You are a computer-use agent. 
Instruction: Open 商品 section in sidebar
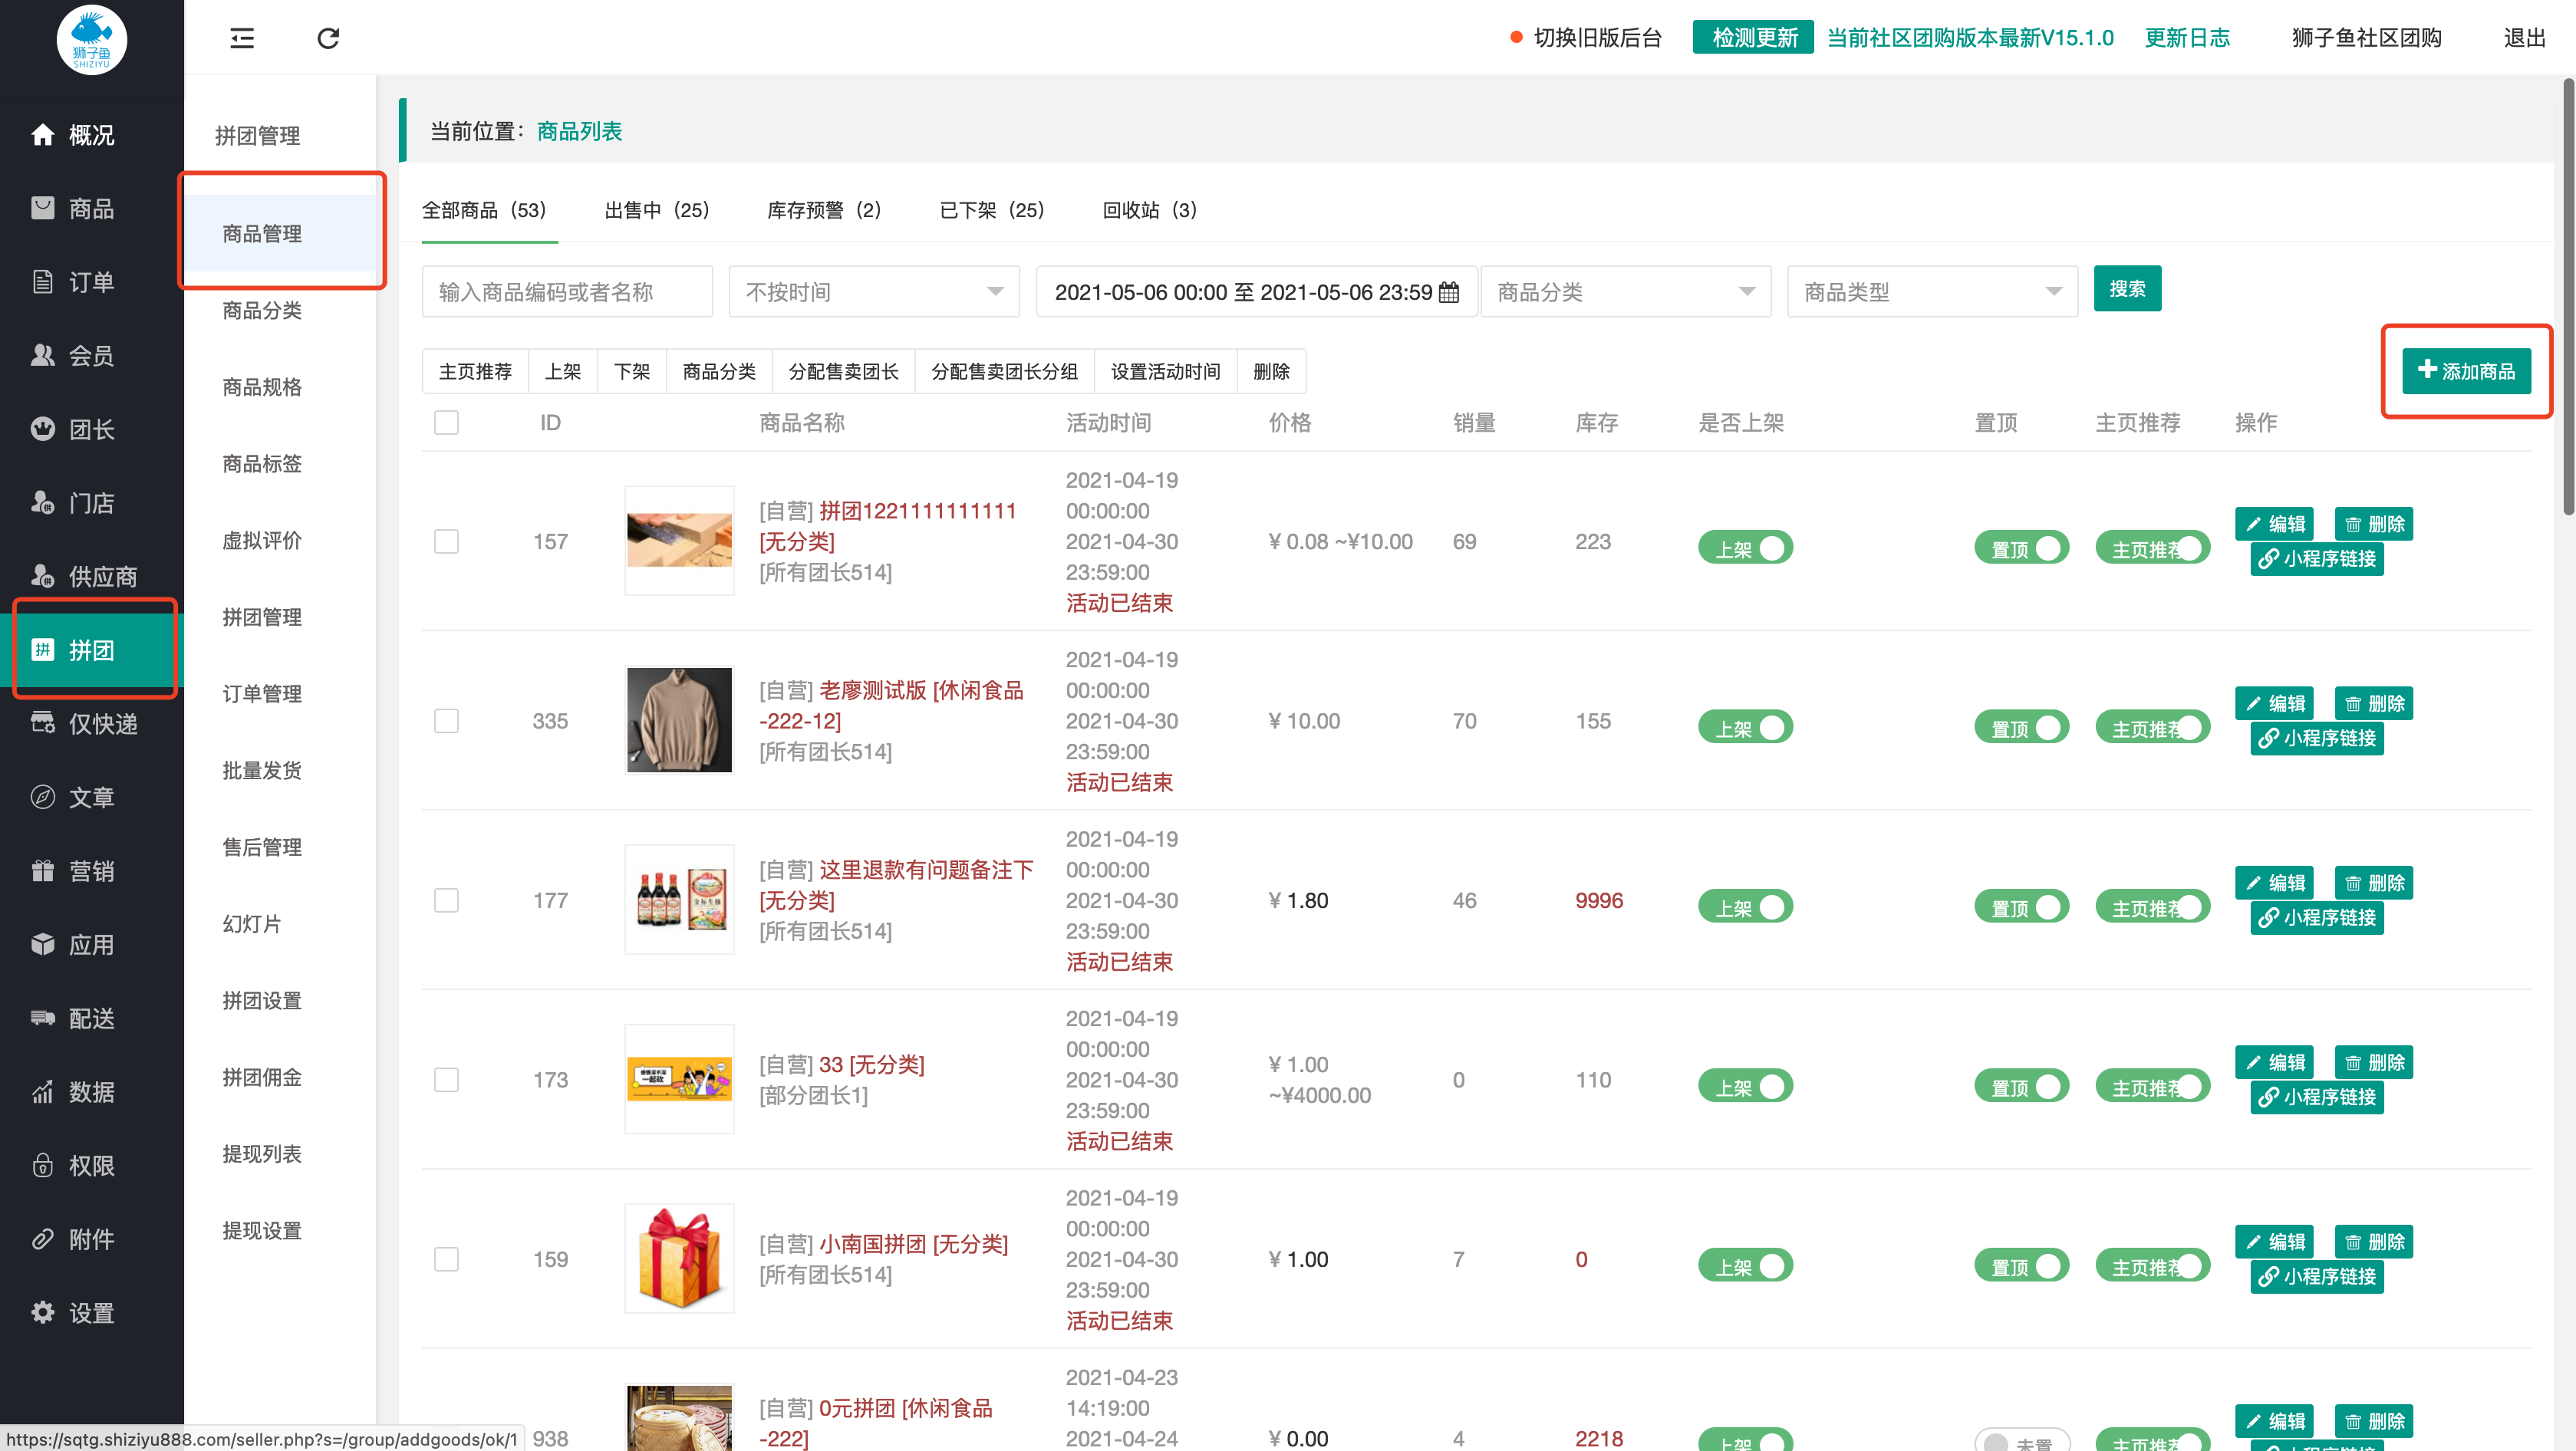(91, 208)
